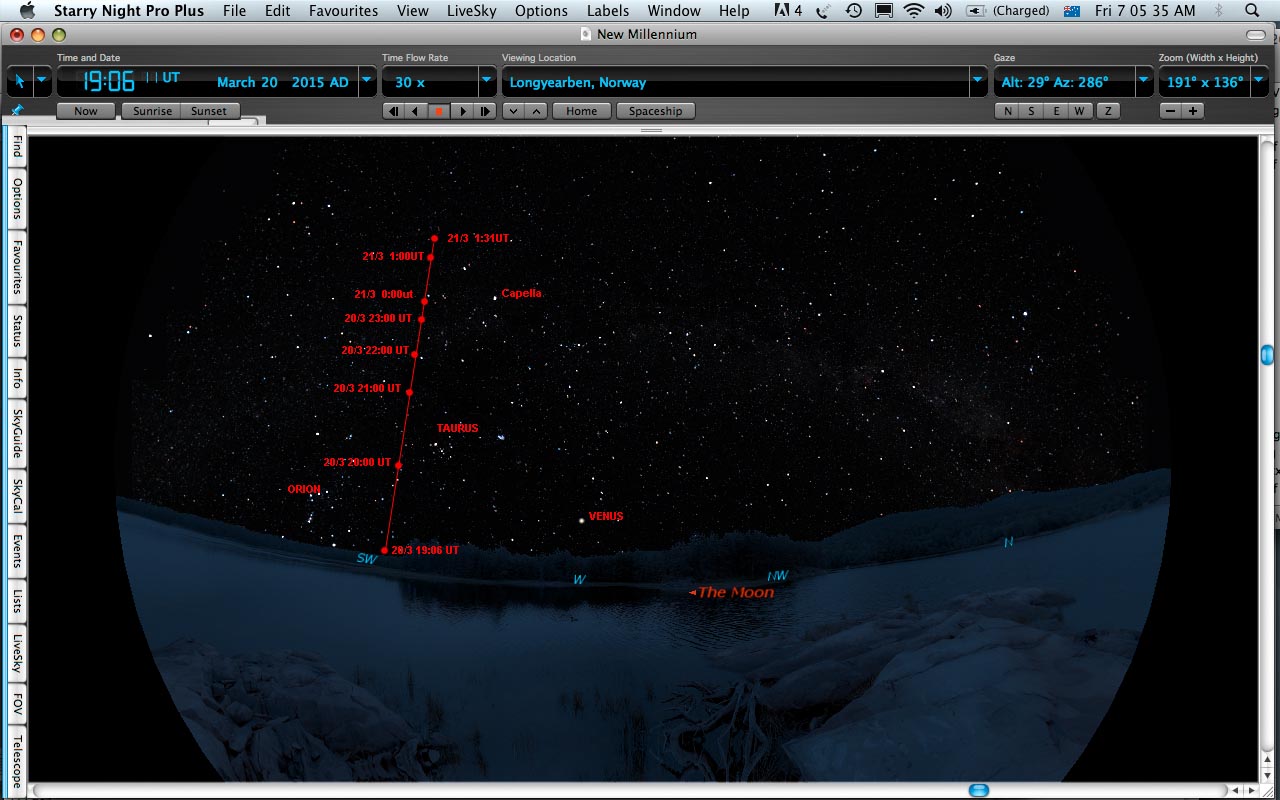Screen dimensions: 1280x800
Task: Zoom in with the plus button
Action: click(x=1192, y=111)
